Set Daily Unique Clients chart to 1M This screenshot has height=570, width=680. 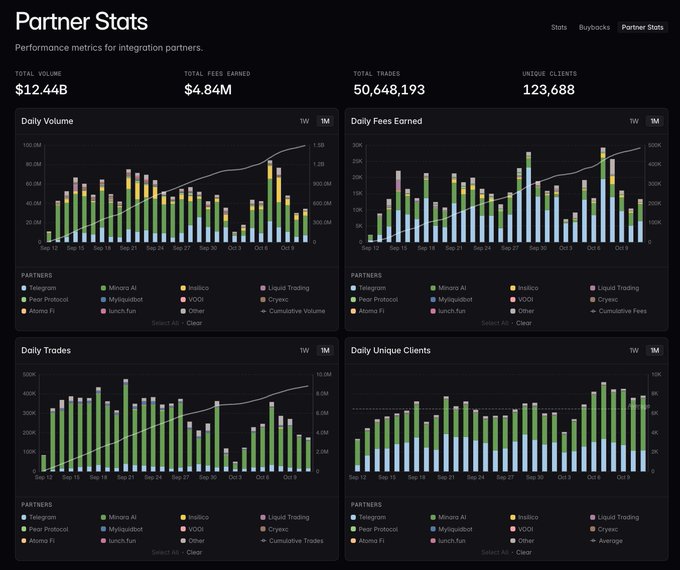click(x=655, y=351)
